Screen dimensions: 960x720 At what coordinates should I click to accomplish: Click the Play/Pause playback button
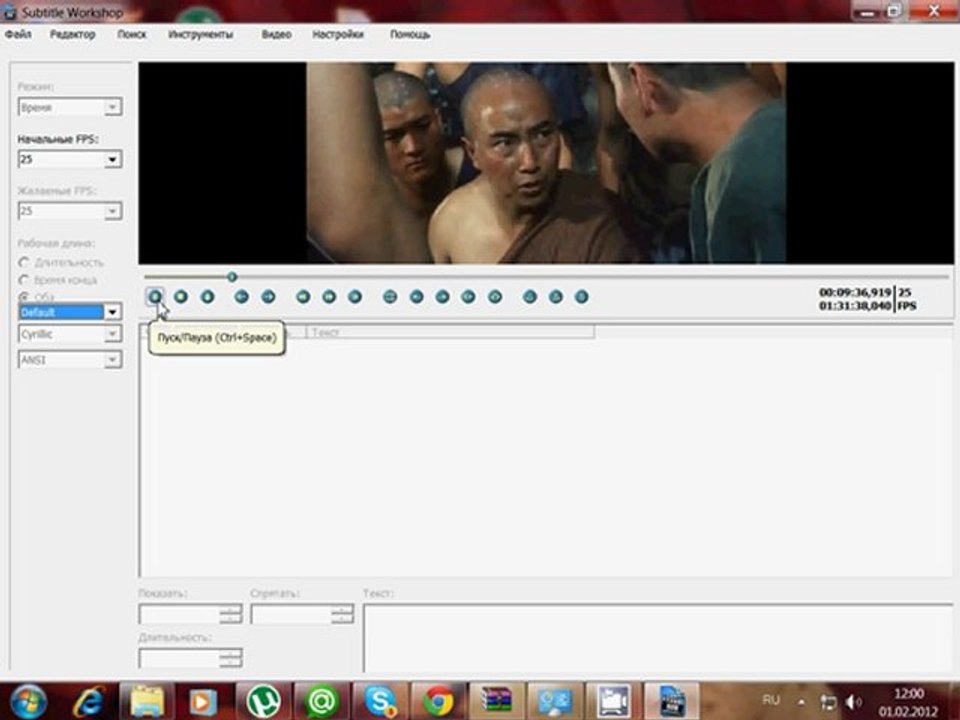point(155,297)
